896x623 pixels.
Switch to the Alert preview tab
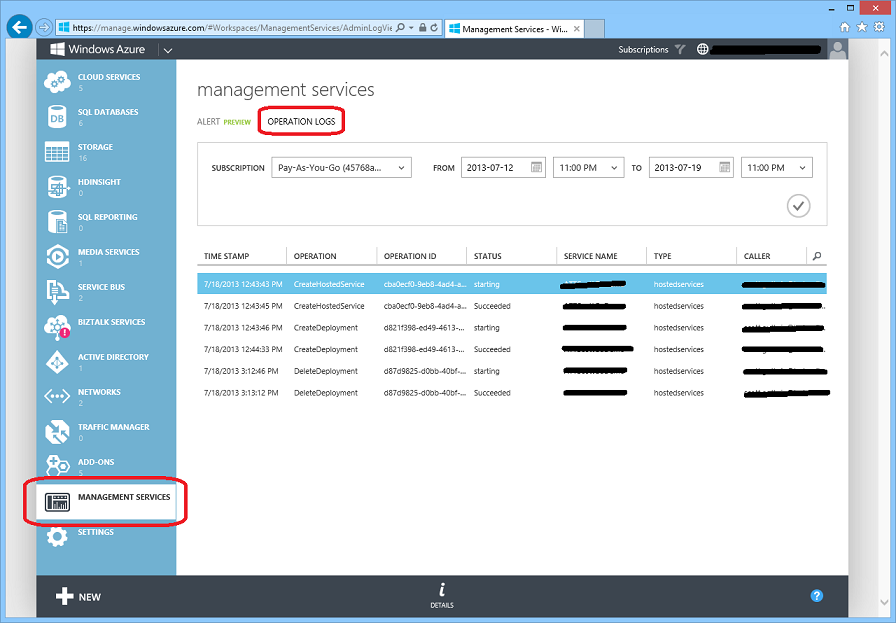tap(223, 121)
